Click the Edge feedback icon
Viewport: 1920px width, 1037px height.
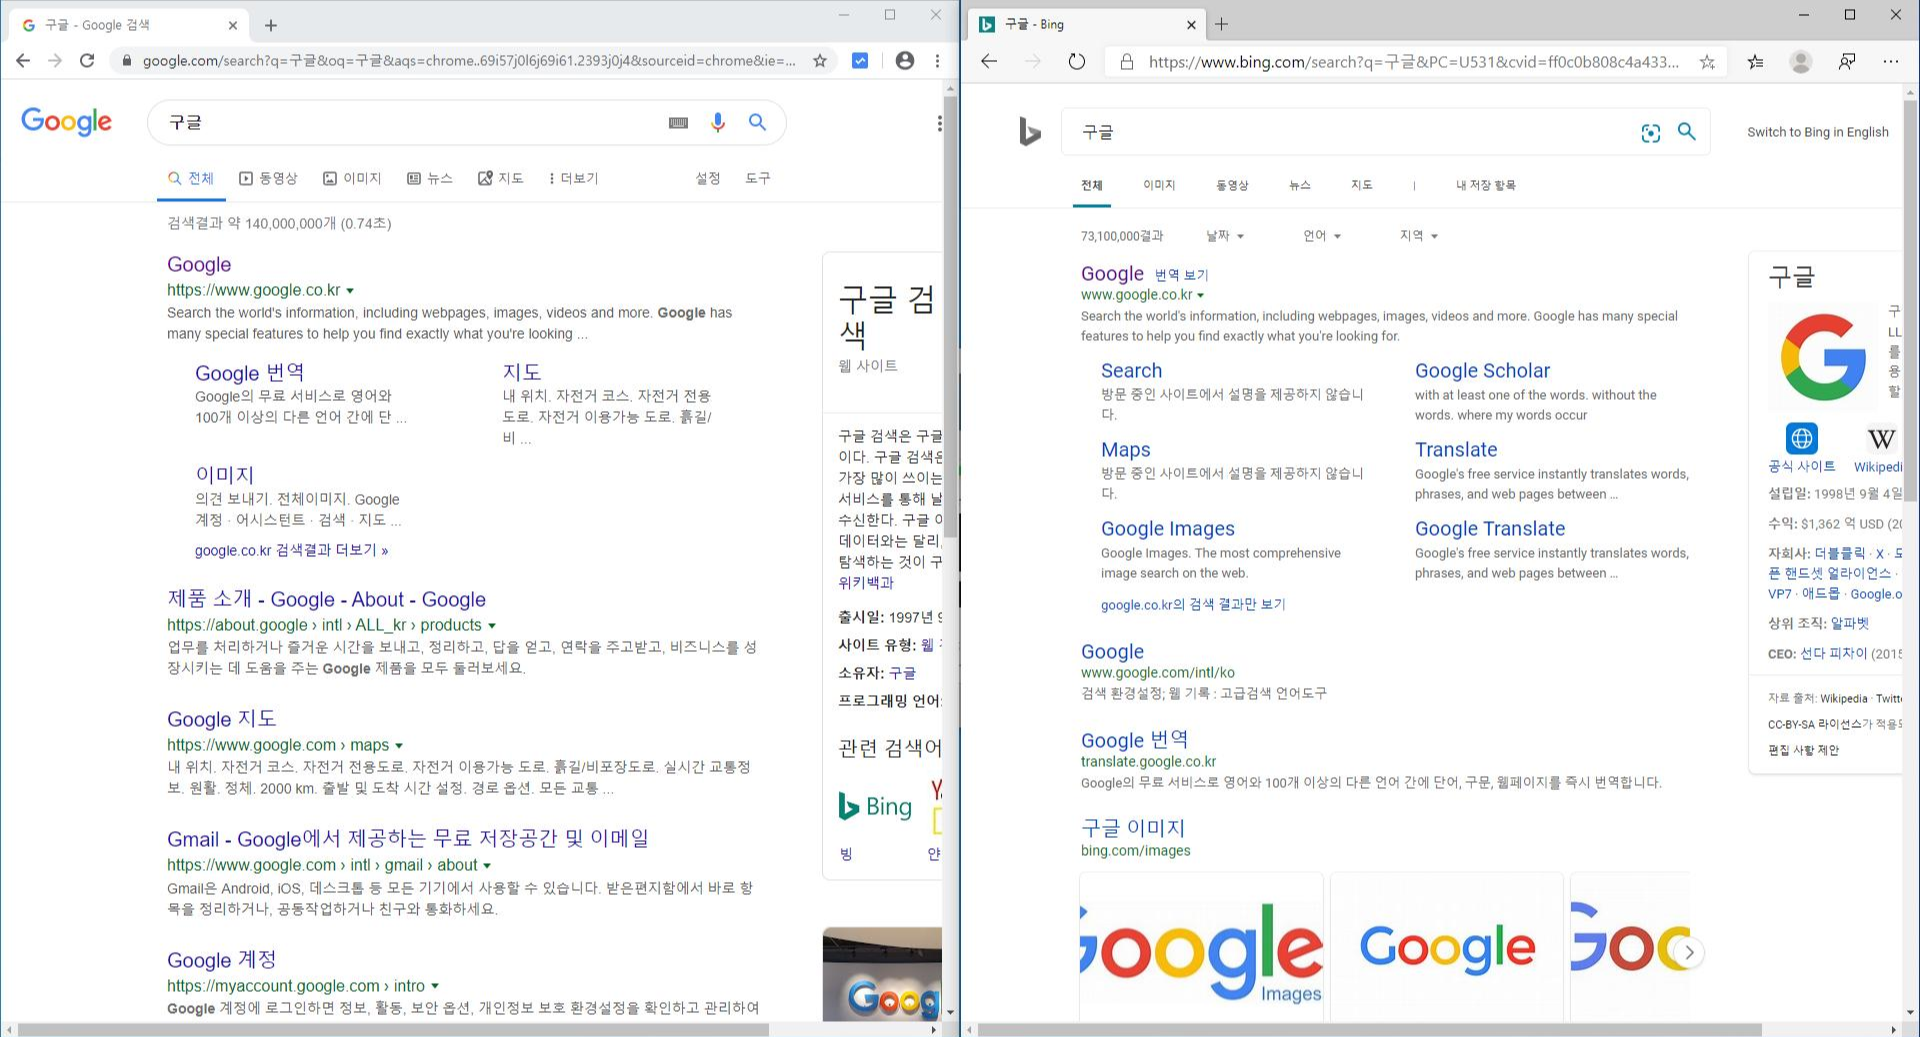pos(1847,62)
